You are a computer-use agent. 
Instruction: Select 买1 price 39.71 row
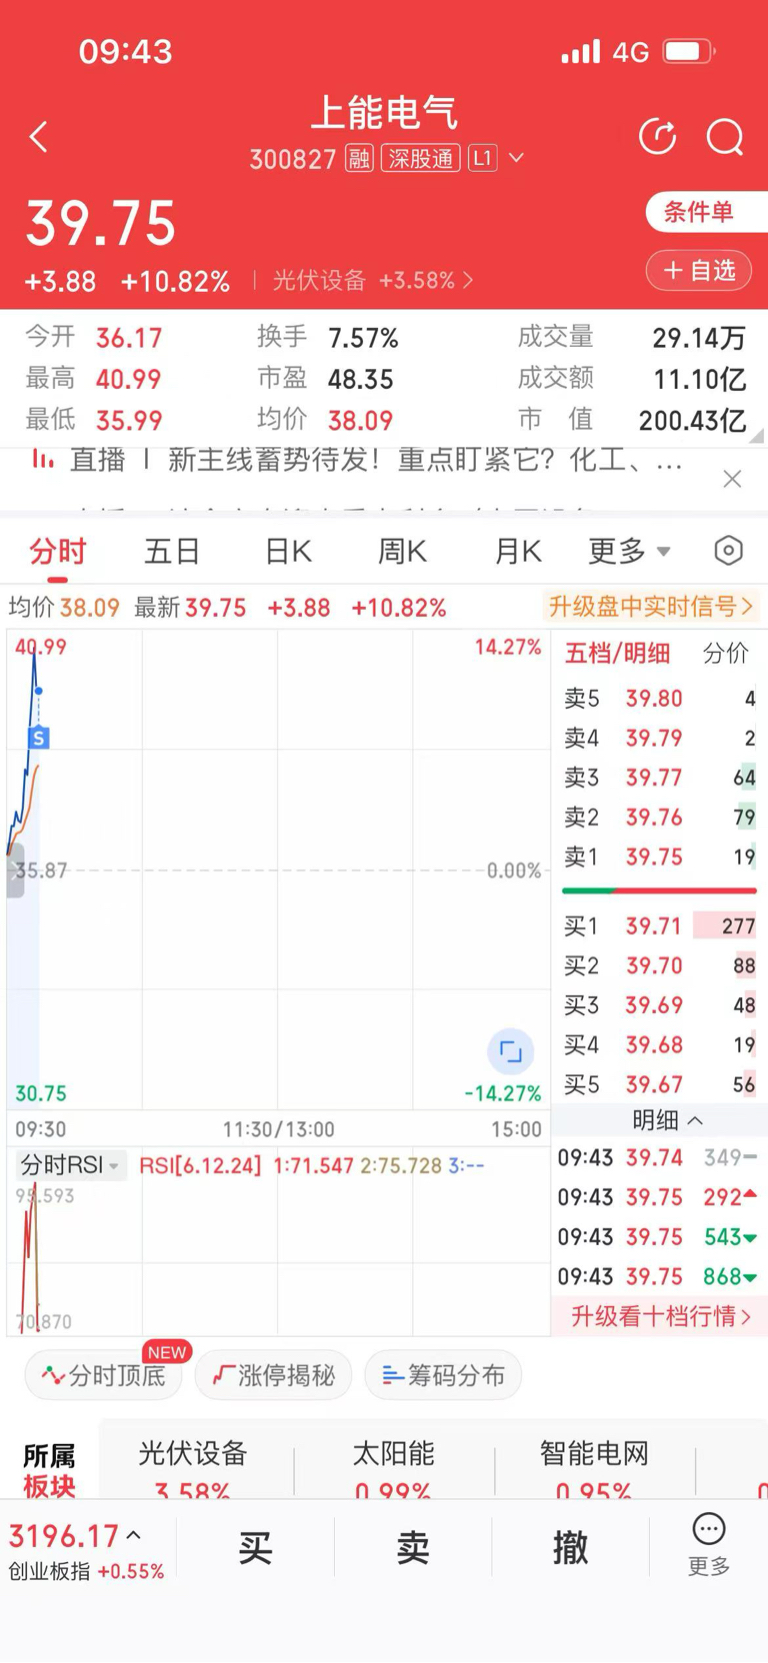(x=660, y=926)
